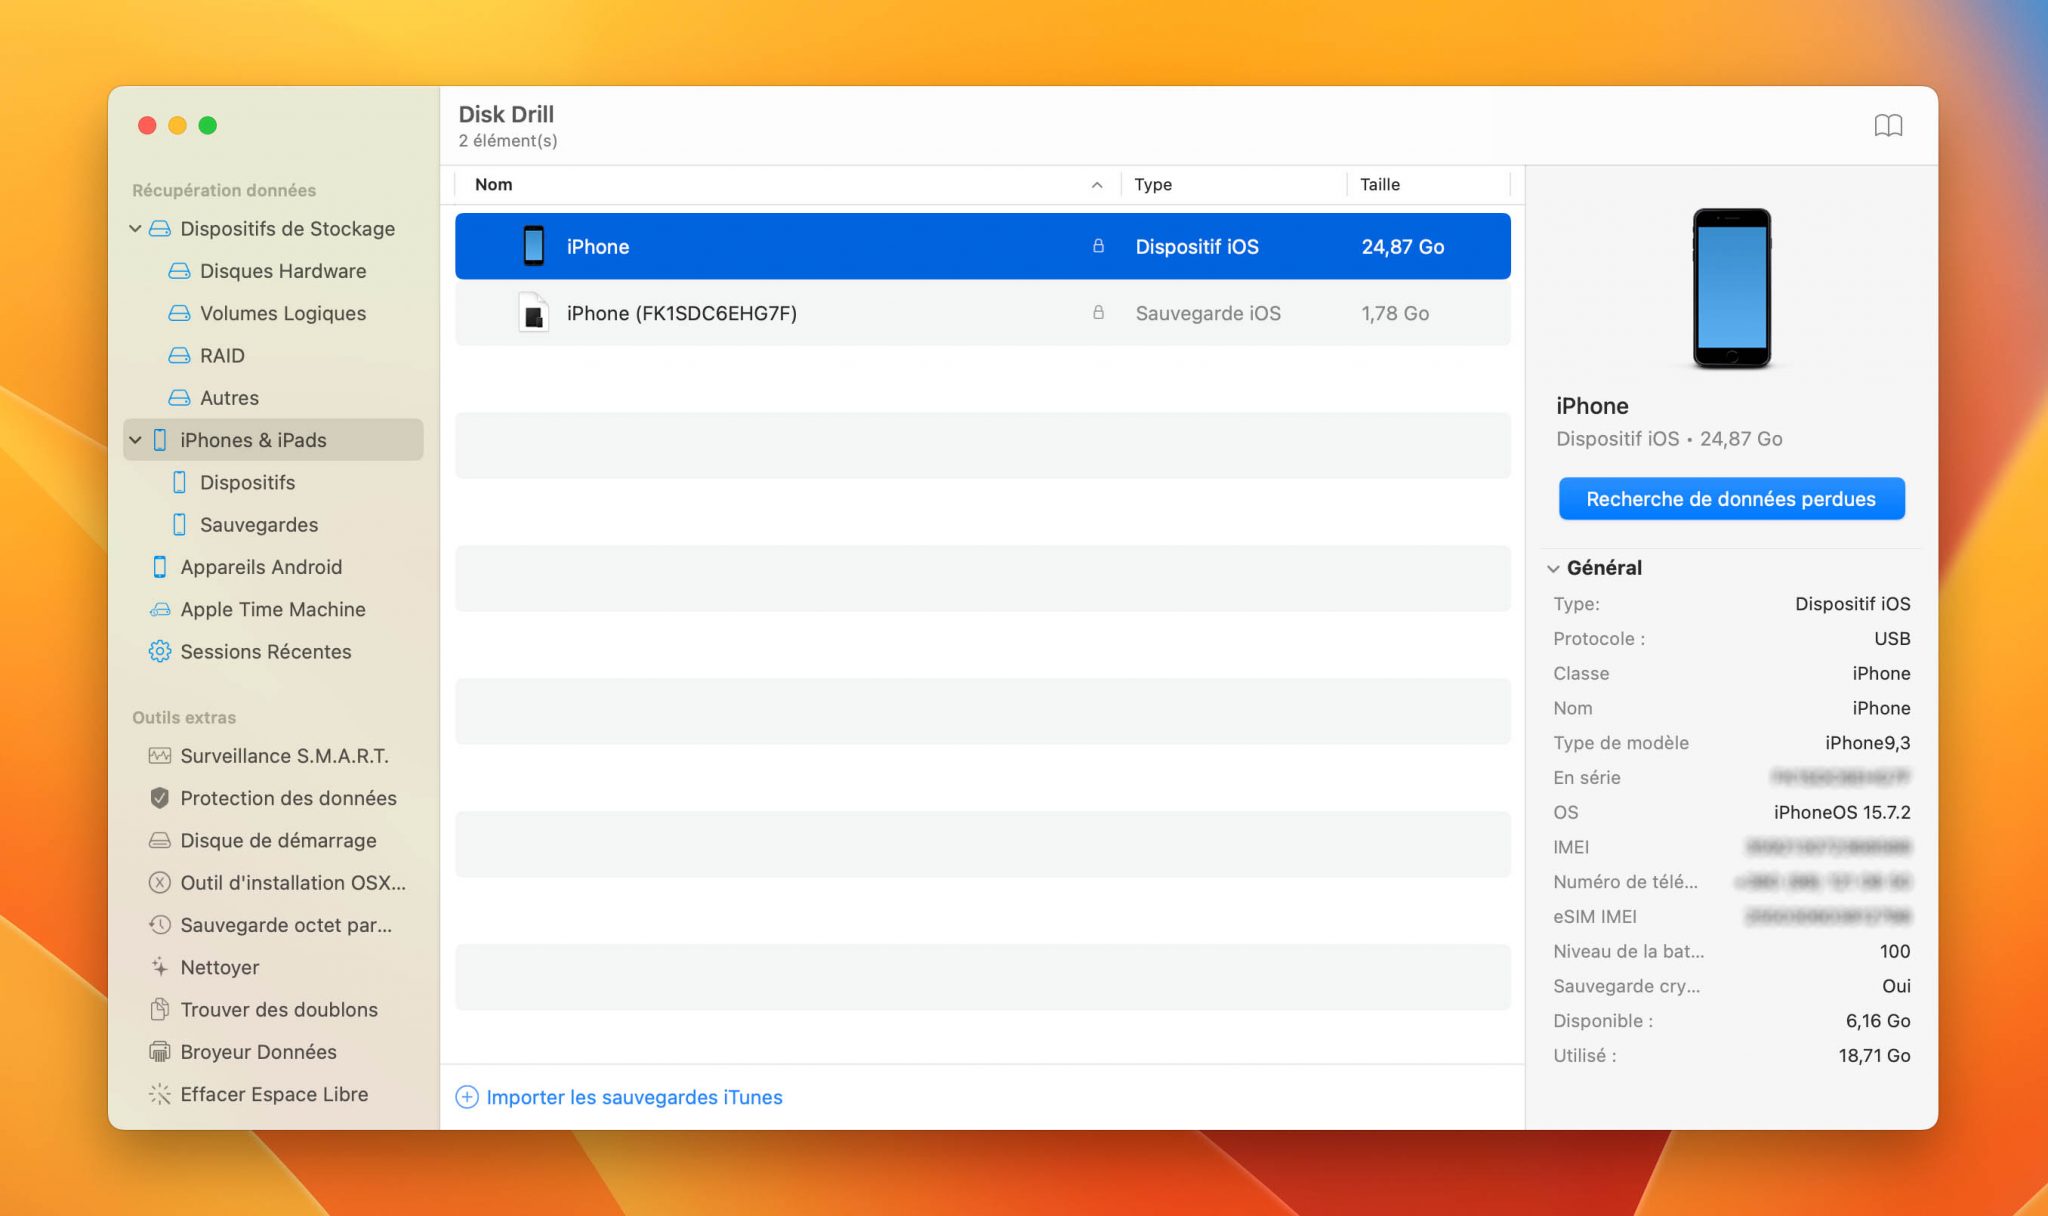
Task: Click the Broyeur Données shredder icon
Action: pyautogui.click(x=160, y=1052)
